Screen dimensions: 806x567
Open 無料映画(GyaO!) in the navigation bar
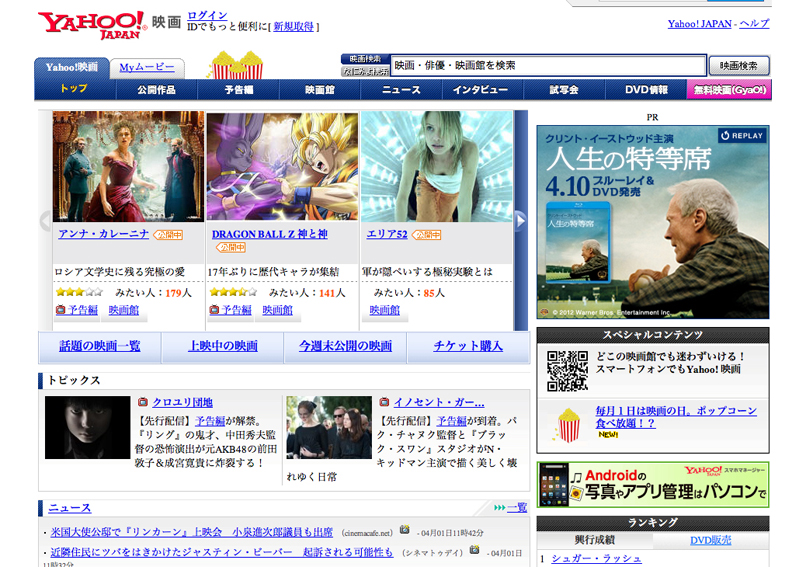pos(728,90)
